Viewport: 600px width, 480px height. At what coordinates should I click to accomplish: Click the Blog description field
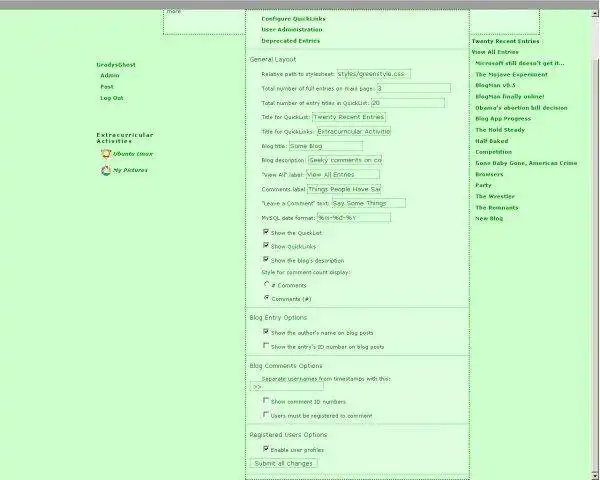[345, 160]
